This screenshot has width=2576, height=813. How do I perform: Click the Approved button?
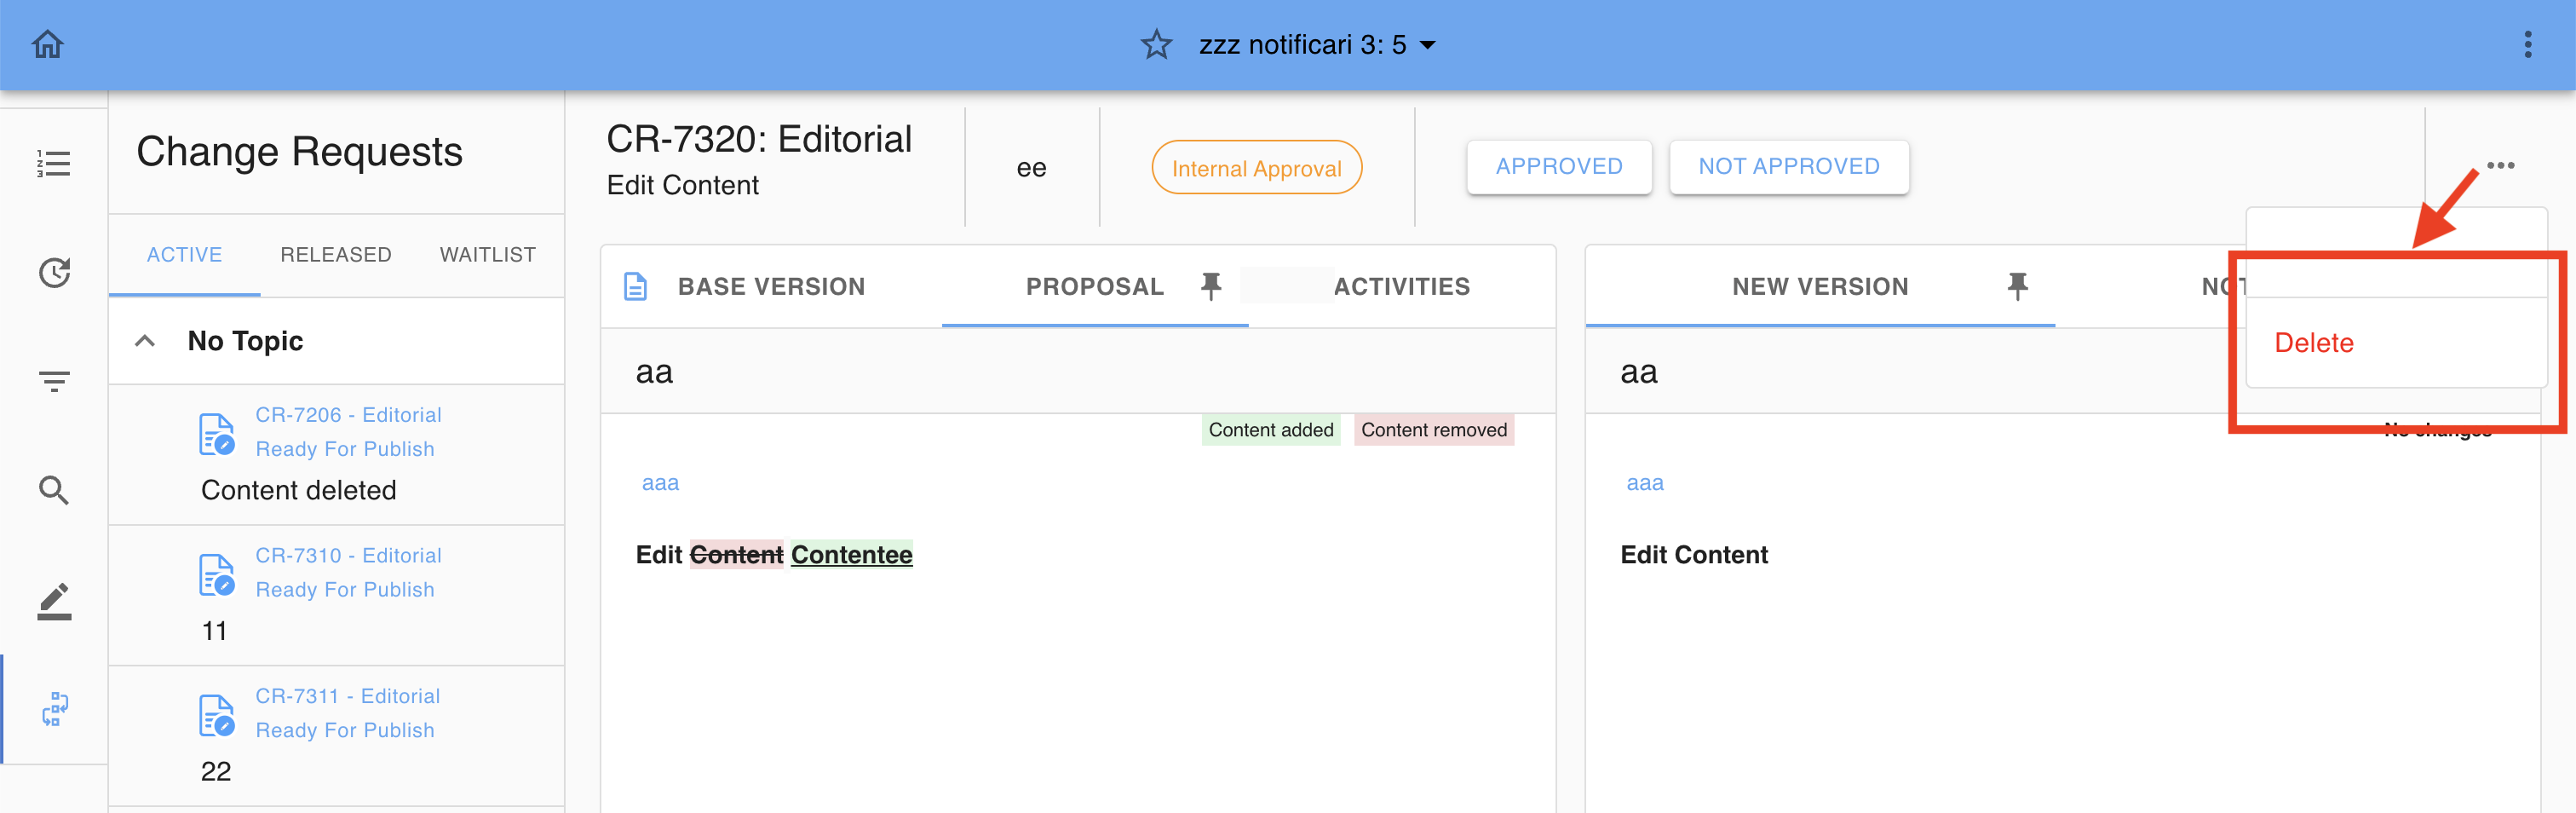[x=1558, y=167]
